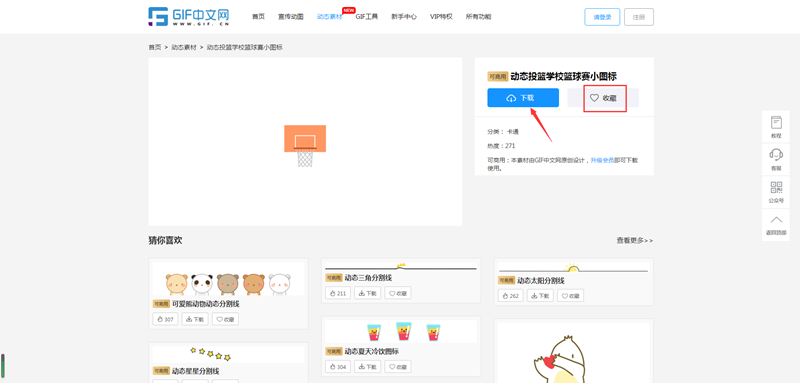Click the blue 下载 download button

click(x=523, y=98)
